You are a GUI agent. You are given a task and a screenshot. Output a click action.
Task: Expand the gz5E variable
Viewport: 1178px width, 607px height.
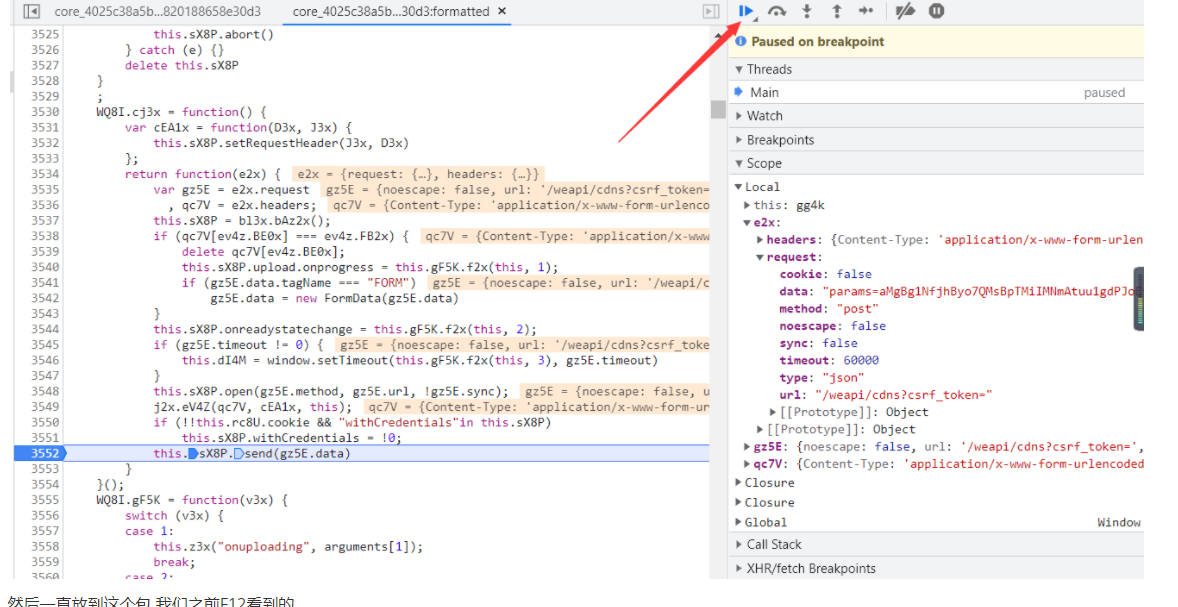tap(747, 447)
